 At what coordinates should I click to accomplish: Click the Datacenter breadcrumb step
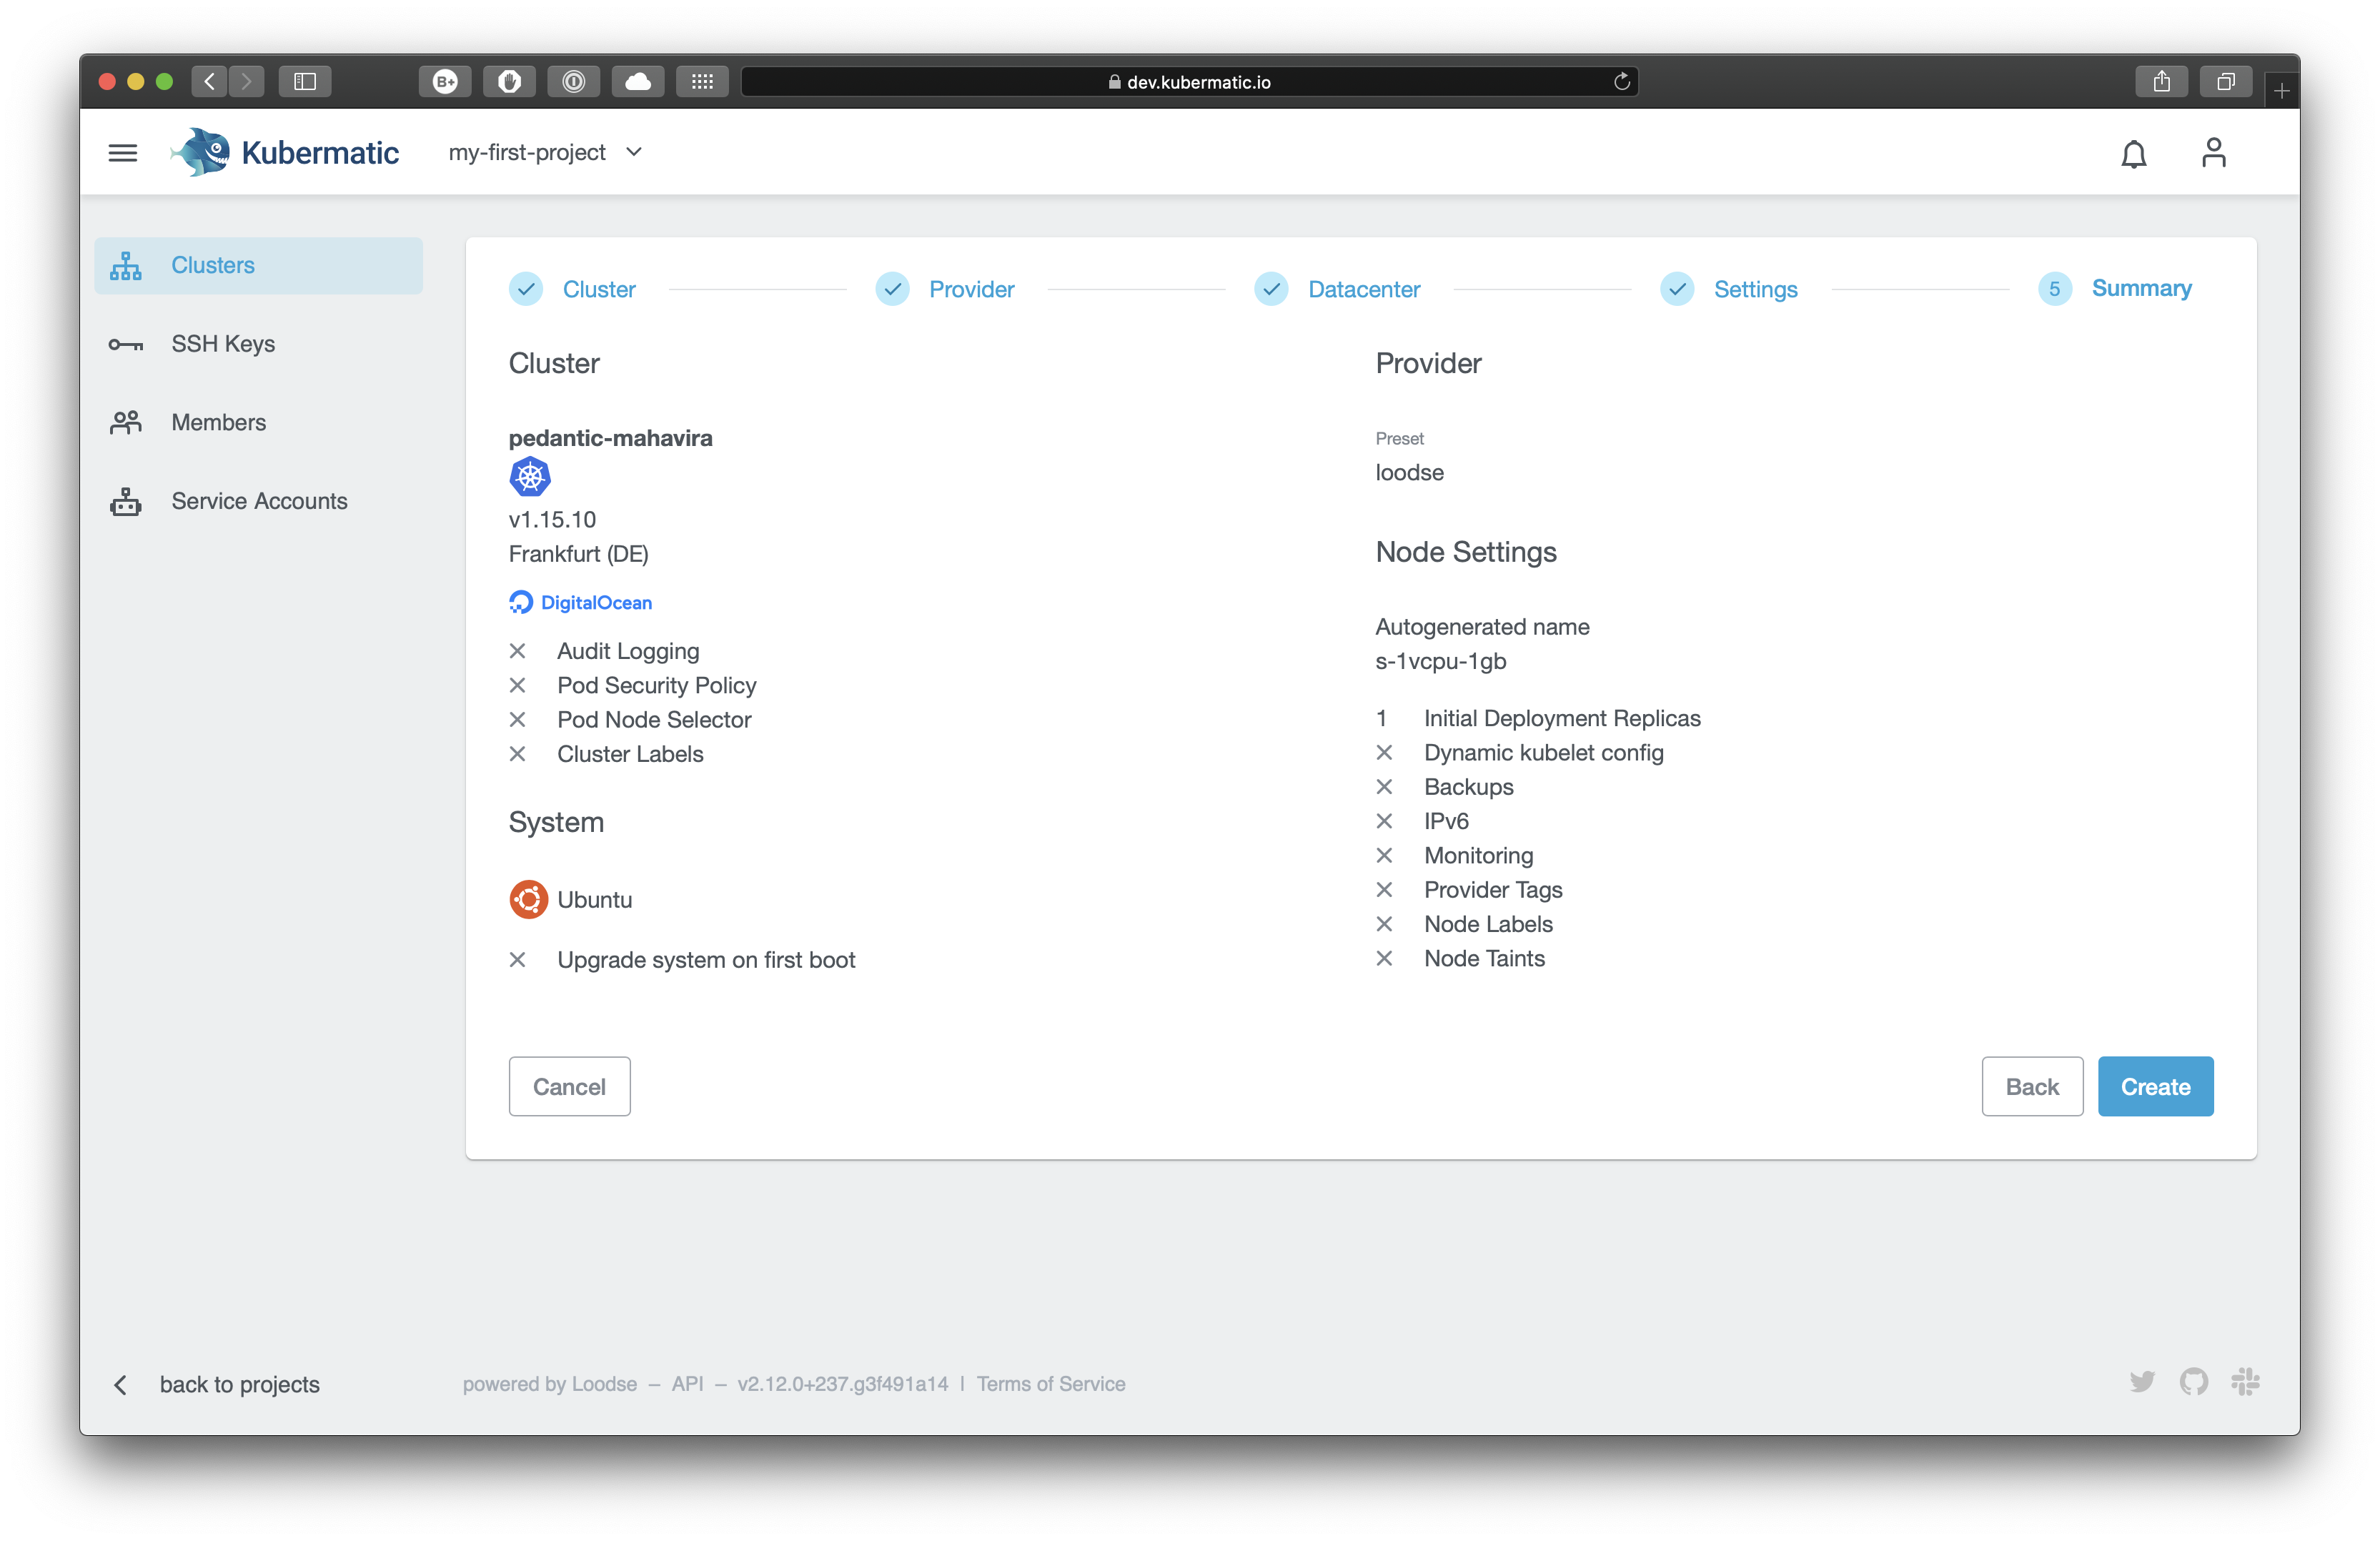(x=1365, y=288)
